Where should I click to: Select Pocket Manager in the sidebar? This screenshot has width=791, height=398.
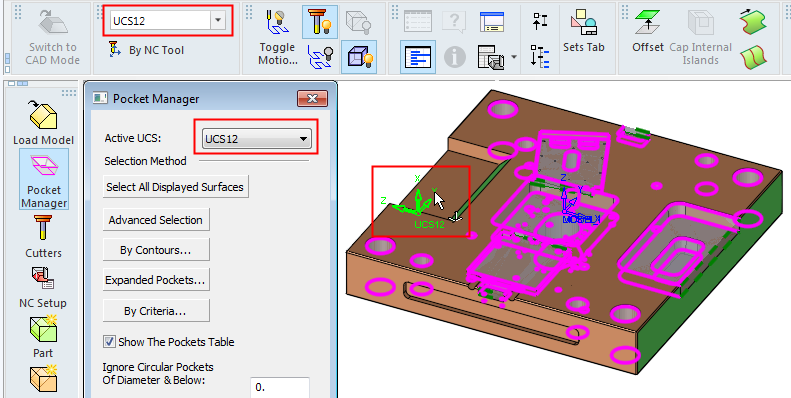tap(43, 180)
